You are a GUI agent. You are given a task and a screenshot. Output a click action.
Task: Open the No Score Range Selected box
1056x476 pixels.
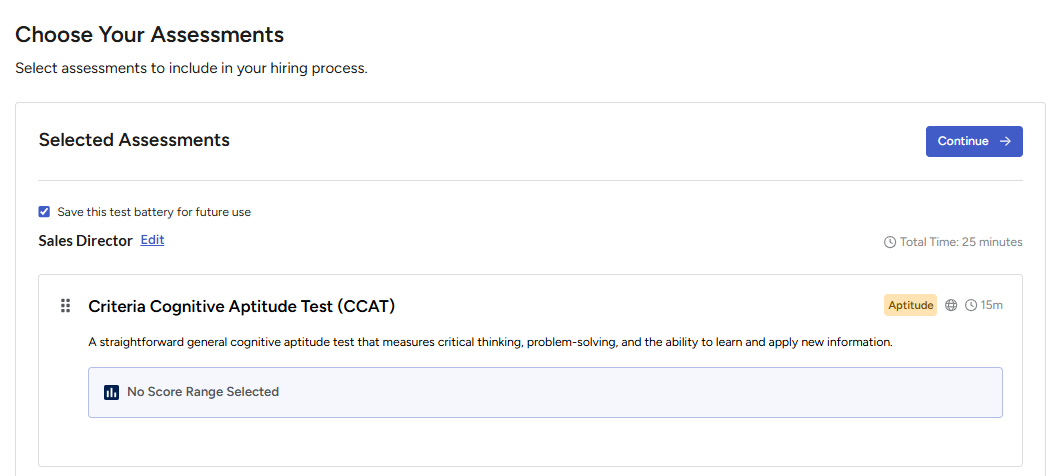(x=545, y=392)
